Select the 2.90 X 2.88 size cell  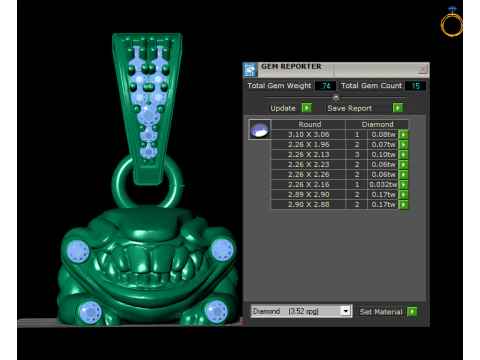point(308,204)
